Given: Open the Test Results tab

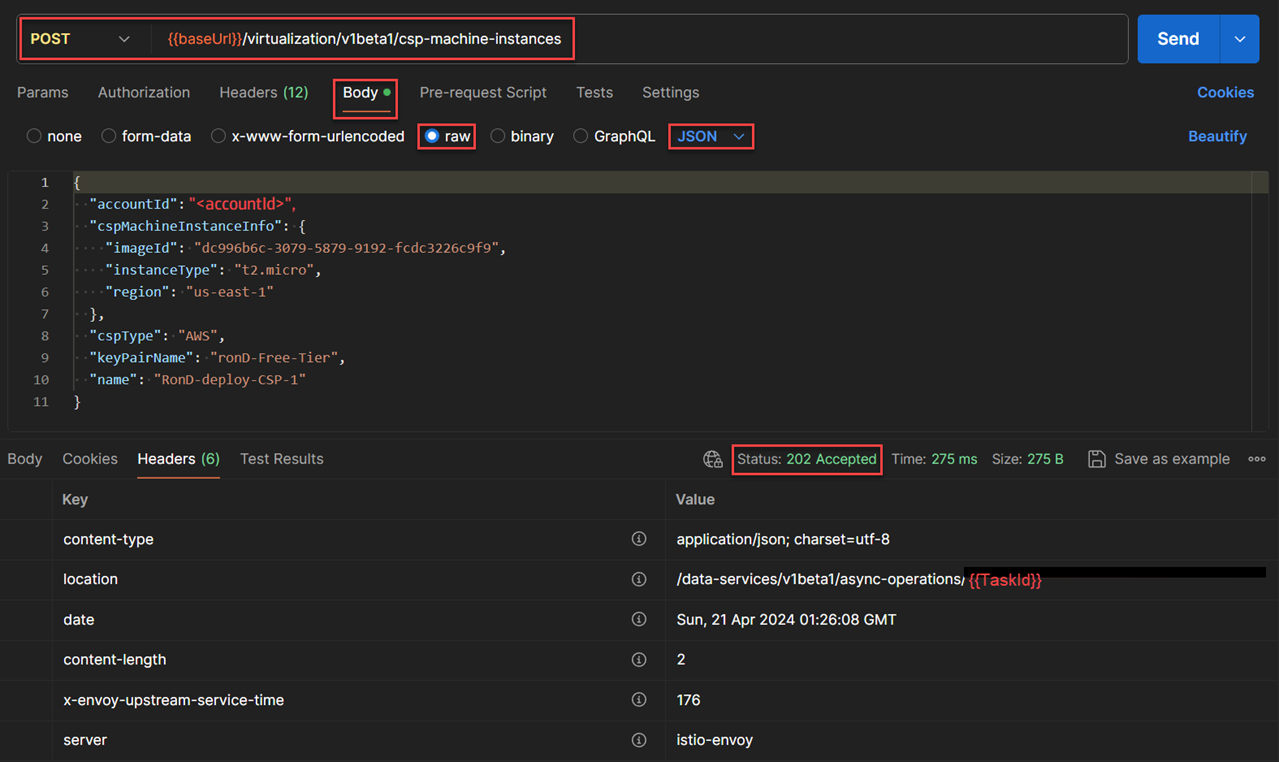Looking at the screenshot, I should click(282, 459).
